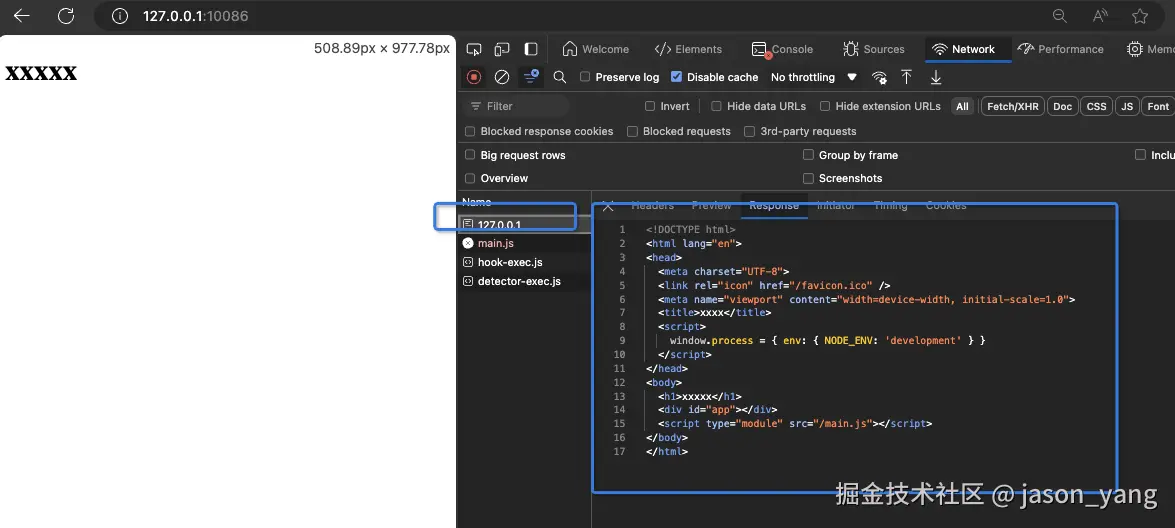Open the Response details tab
The image size is (1175, 528).
pyautogui.click(x=774, y=205)
